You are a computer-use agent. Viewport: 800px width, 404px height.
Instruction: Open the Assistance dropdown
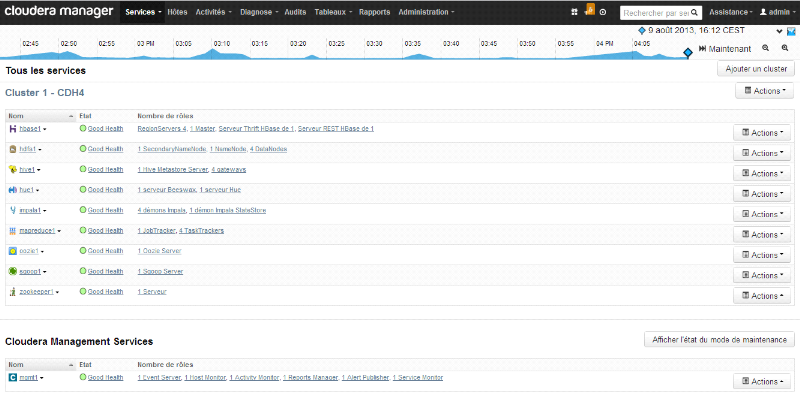pyautogui.click(x=731, y=12)
